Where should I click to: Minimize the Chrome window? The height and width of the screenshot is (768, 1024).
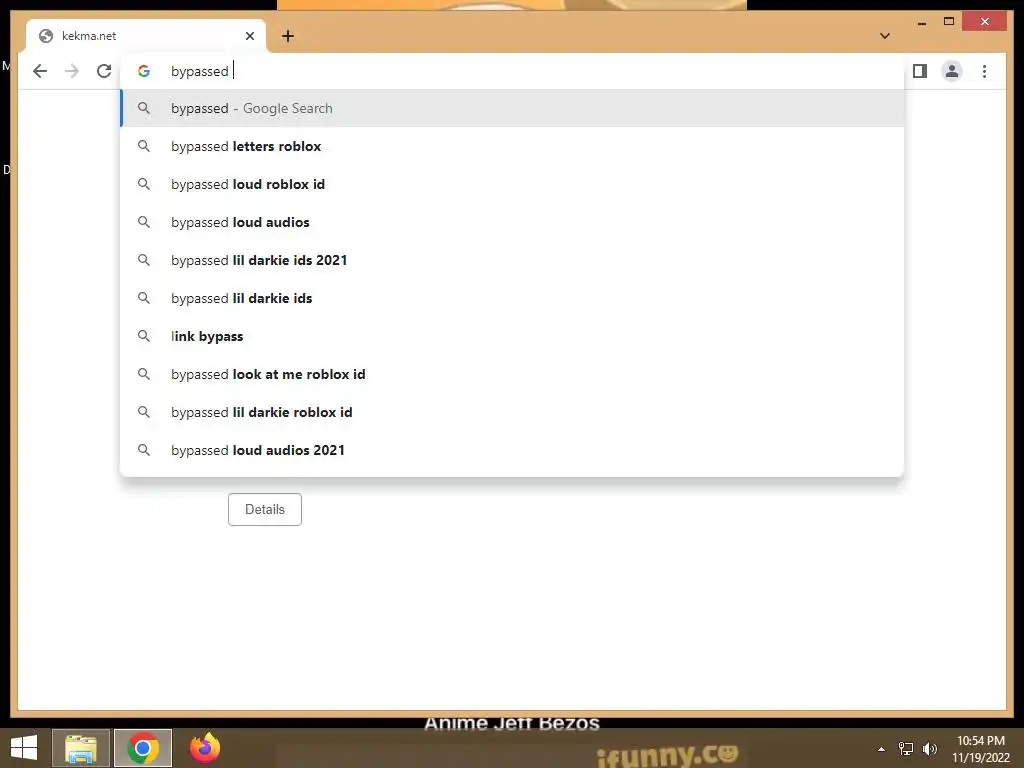[921, 22]
